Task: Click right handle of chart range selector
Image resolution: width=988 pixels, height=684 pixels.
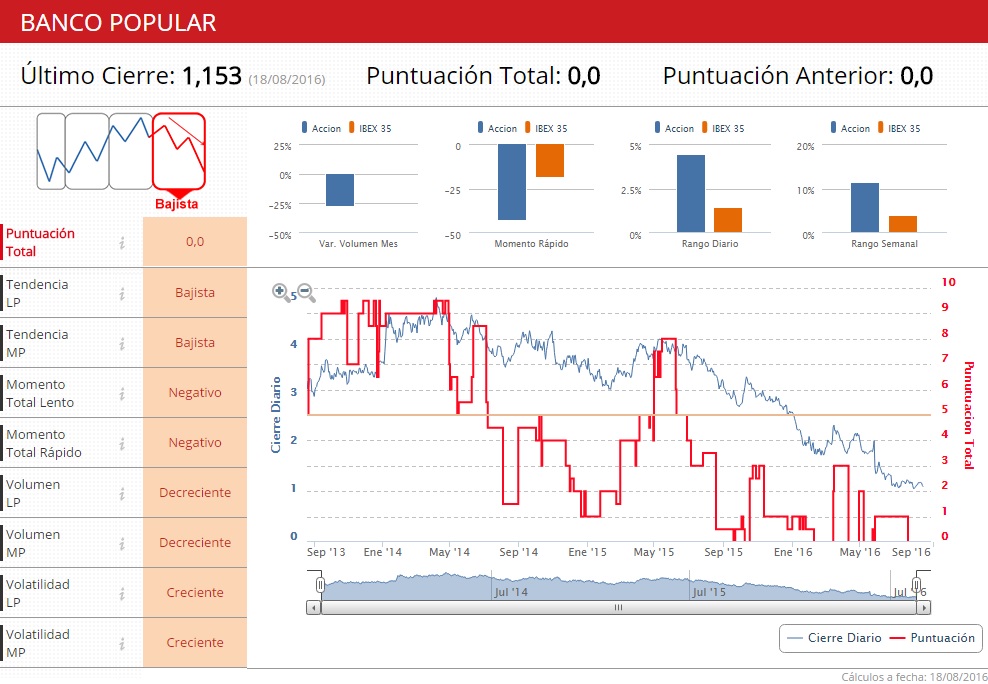Action: [x=917, y=585]
